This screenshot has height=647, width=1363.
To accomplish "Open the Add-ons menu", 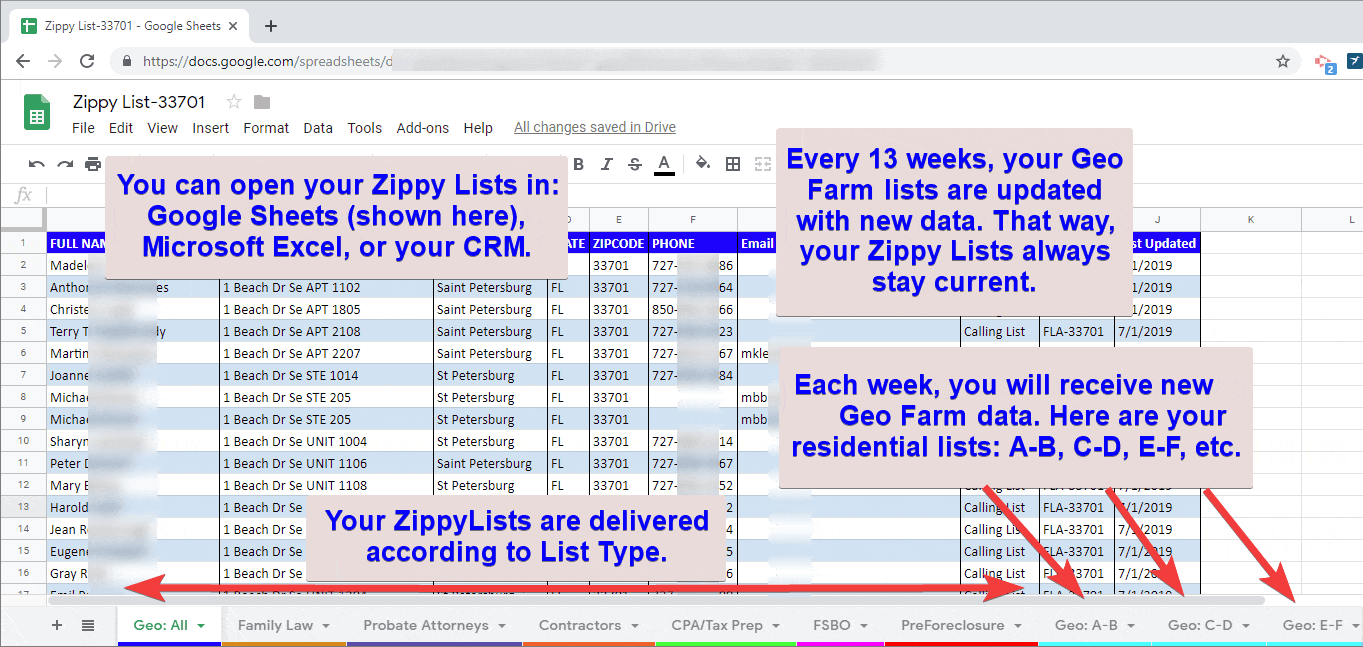I will point(423,128).
